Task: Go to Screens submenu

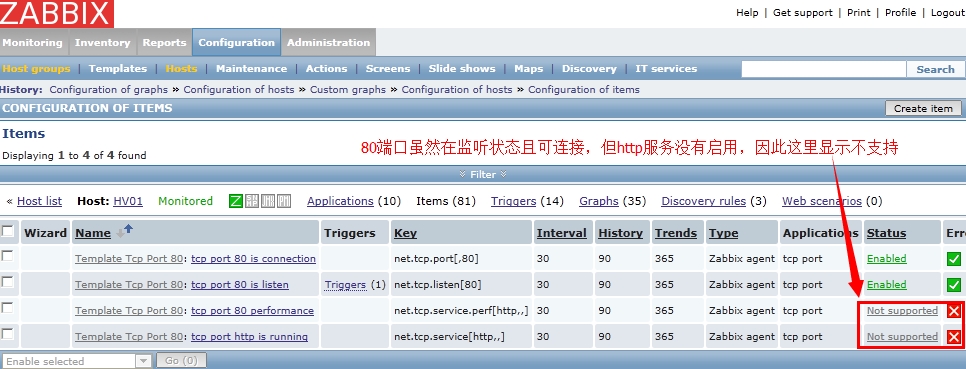Action: [x=388, y=68]
